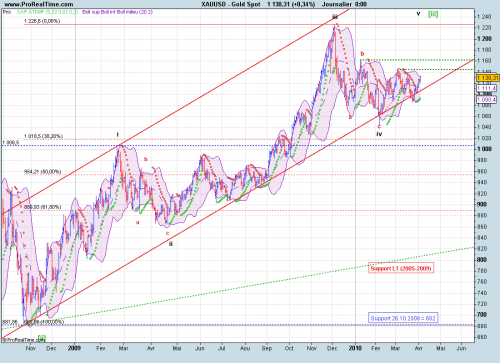
Task: Click the 1 018,5 (38,20%) Fibonacci label
Action: (43, 136)
